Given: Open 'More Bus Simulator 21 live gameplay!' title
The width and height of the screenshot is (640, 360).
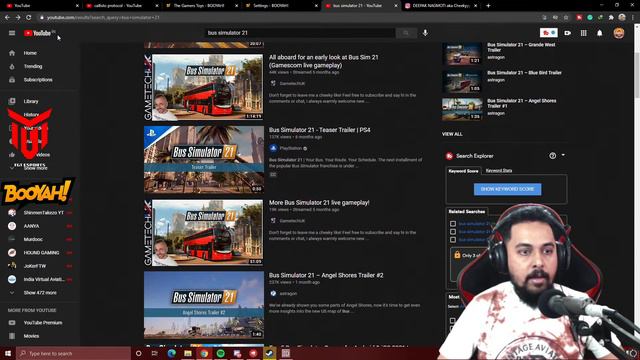Looking at the screenshot, I should 319,202.
